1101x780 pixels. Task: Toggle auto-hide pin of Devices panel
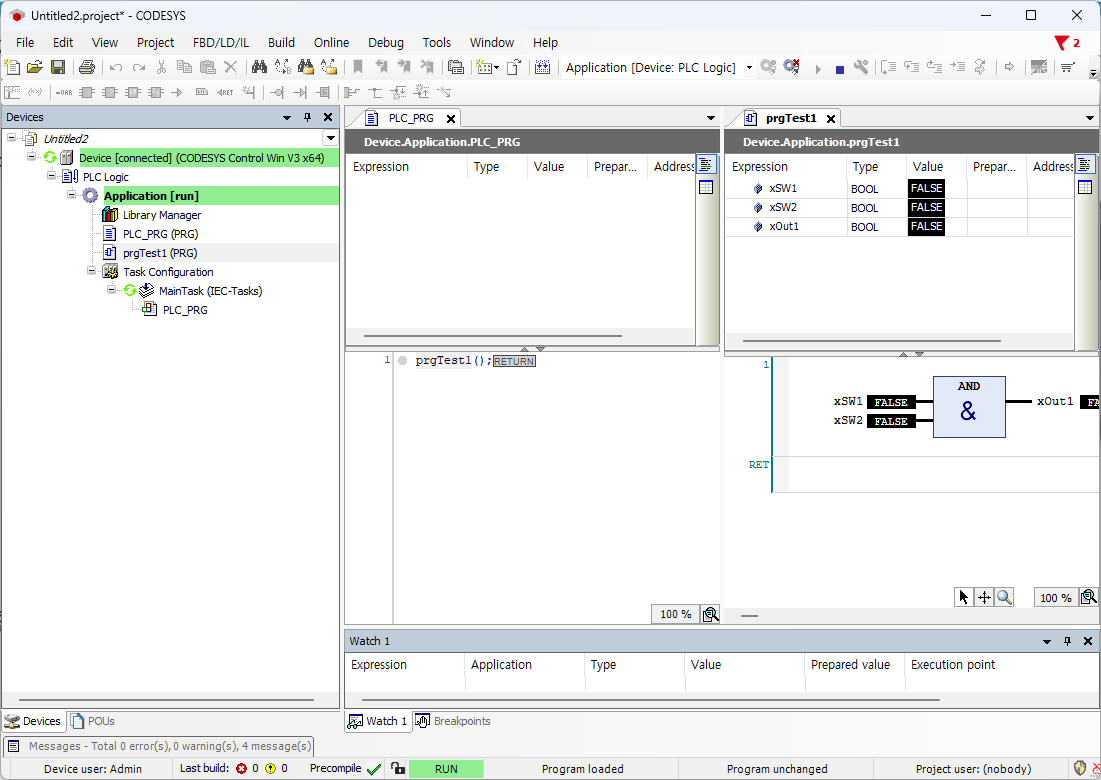click(x=307, y=117)
